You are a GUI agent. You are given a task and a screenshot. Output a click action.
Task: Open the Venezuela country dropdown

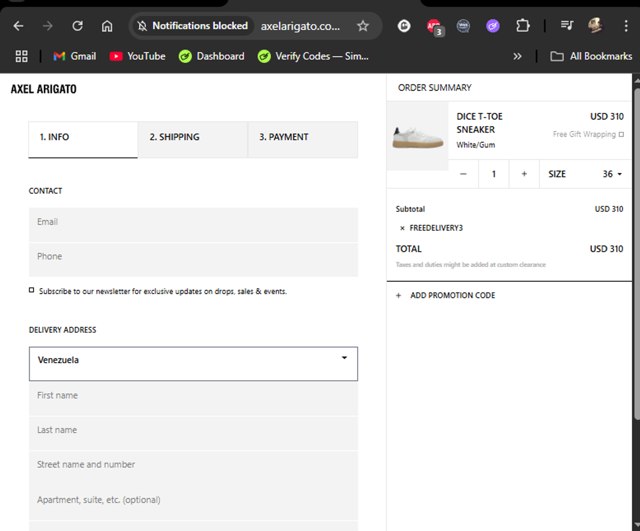pos(193,364)
